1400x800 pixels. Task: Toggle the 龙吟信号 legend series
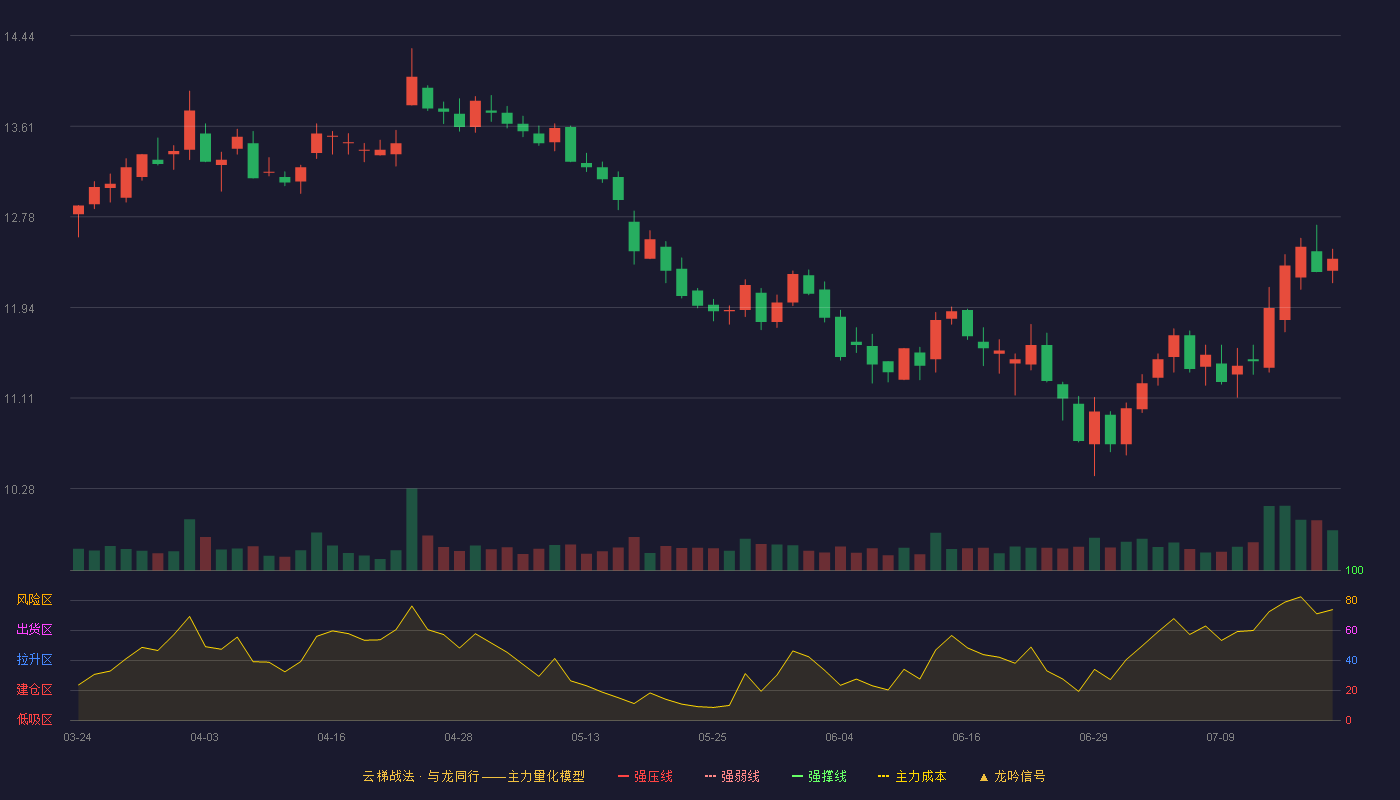[1012, 776]
